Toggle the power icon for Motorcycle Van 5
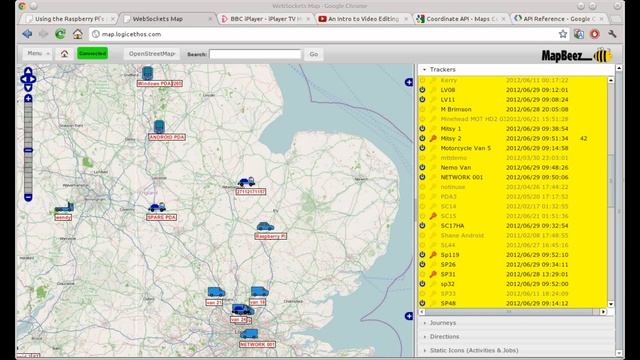Viewport: 640px width, 360px height. (422, 148)
